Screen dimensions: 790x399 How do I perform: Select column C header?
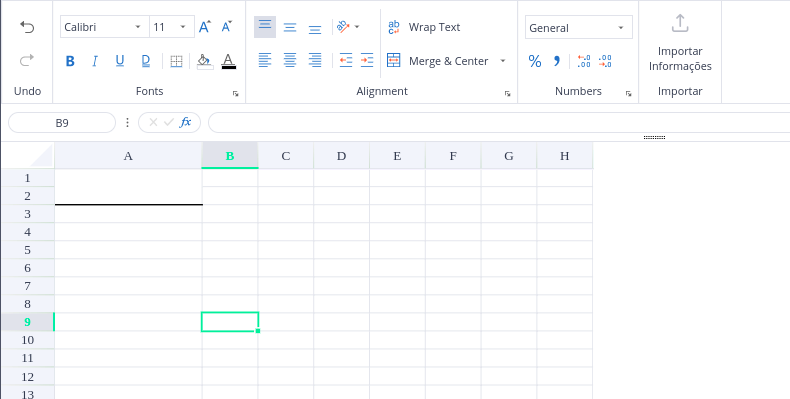pyautogui.click(x=286, y=156)
